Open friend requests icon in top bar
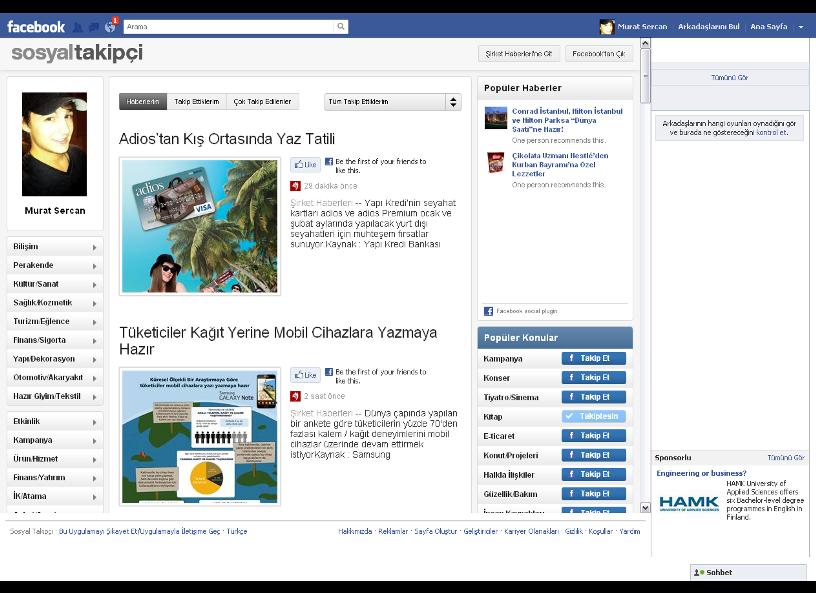The width and height of the screenshot is (816, 593). tap(78, 27)
